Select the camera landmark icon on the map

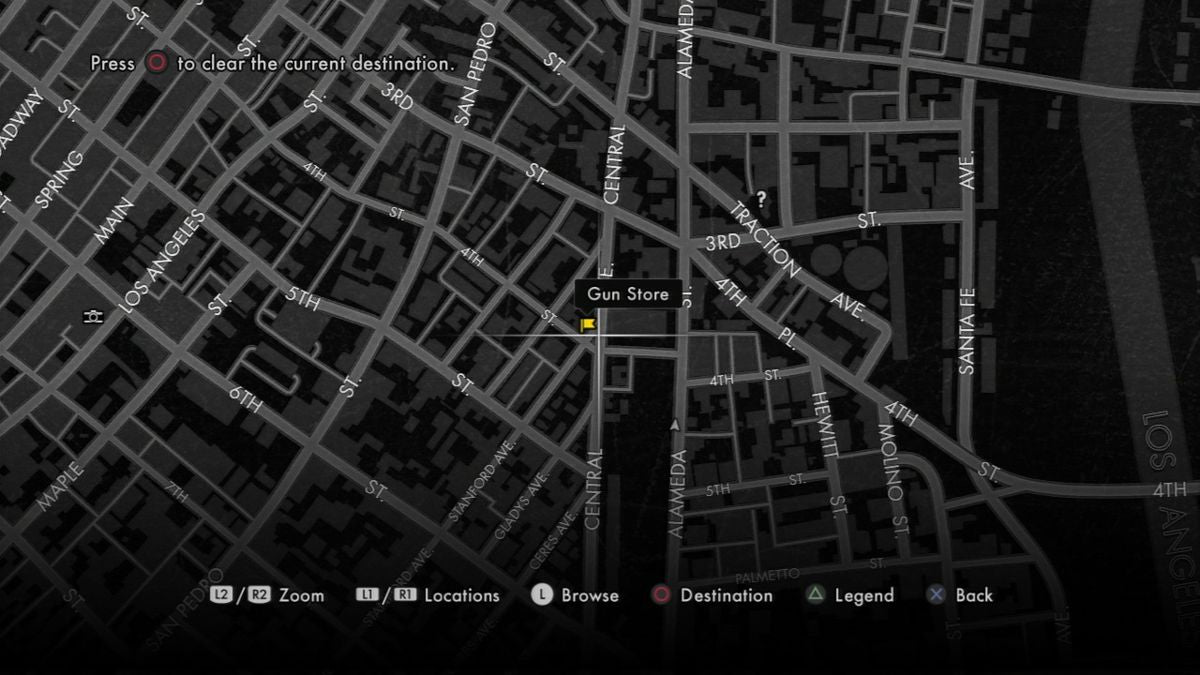point(93,317)
